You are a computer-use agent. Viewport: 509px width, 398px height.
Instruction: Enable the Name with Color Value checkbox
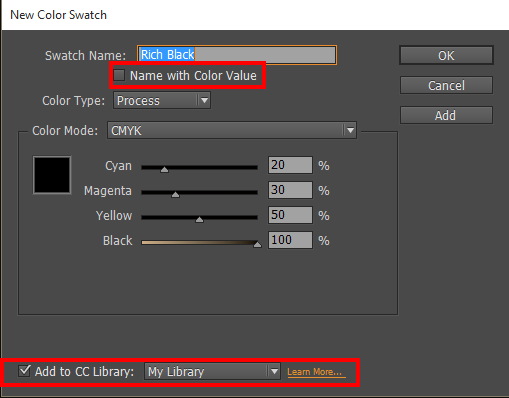119,75
